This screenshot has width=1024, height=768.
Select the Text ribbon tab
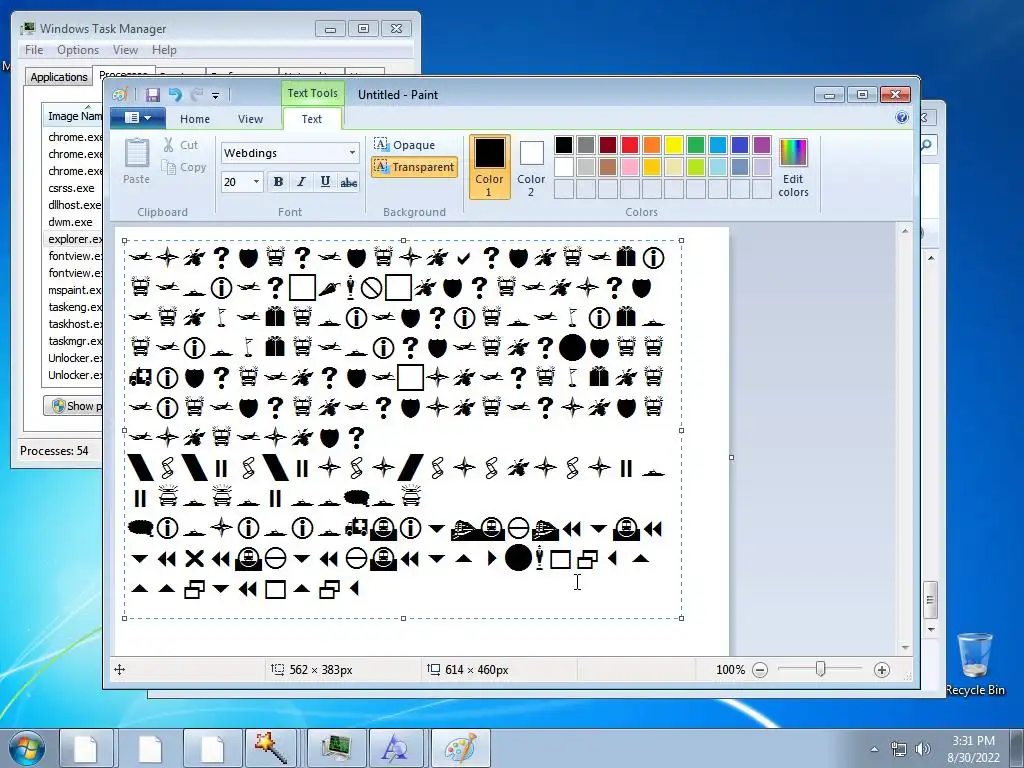tap(312, 119)
